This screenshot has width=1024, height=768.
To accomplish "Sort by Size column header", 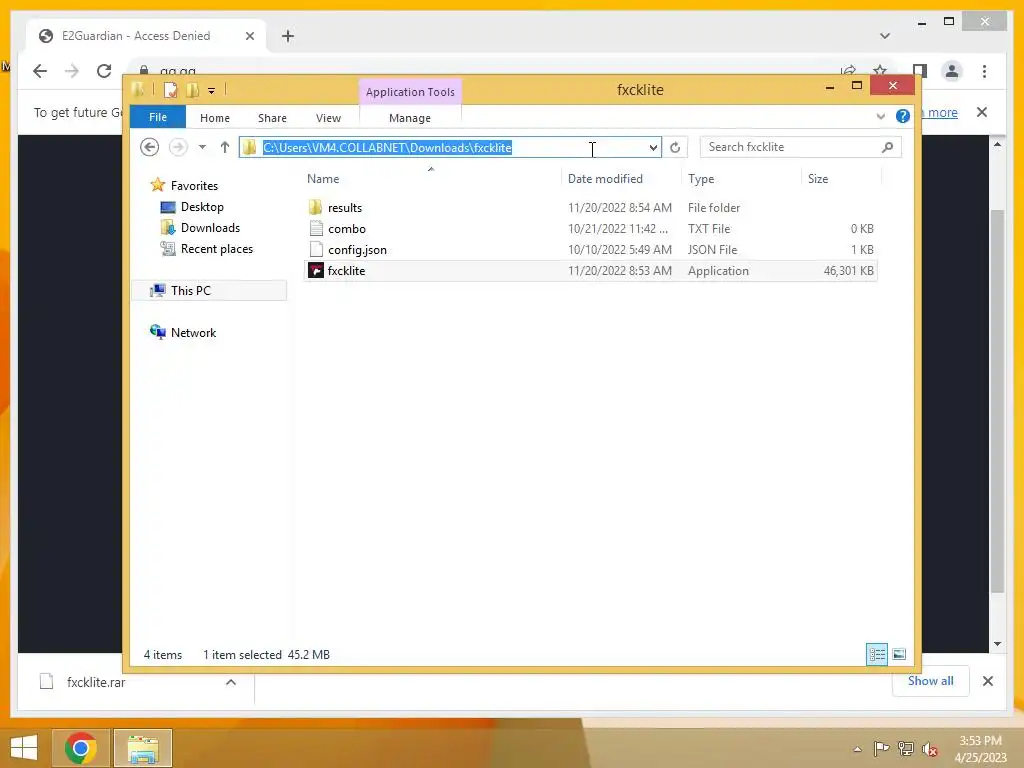I will (818, 179).
